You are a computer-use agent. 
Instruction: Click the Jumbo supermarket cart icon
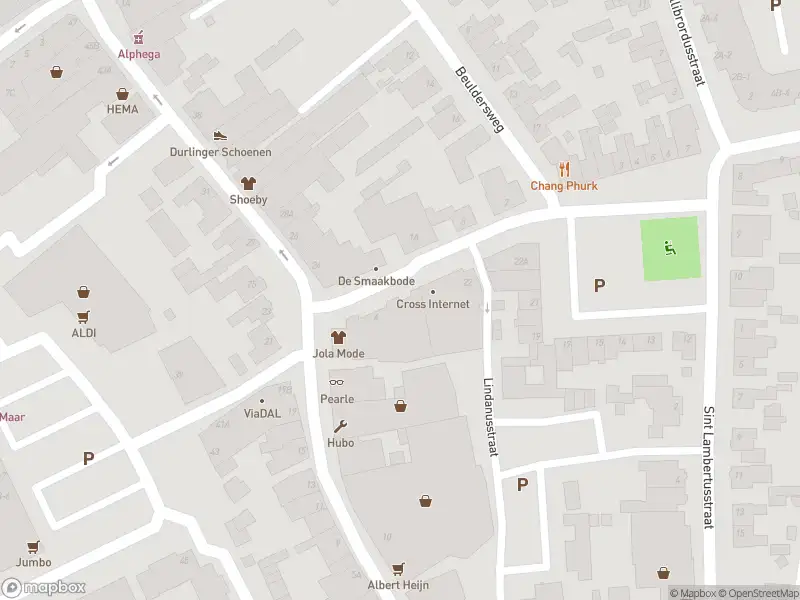pos(34,547)
